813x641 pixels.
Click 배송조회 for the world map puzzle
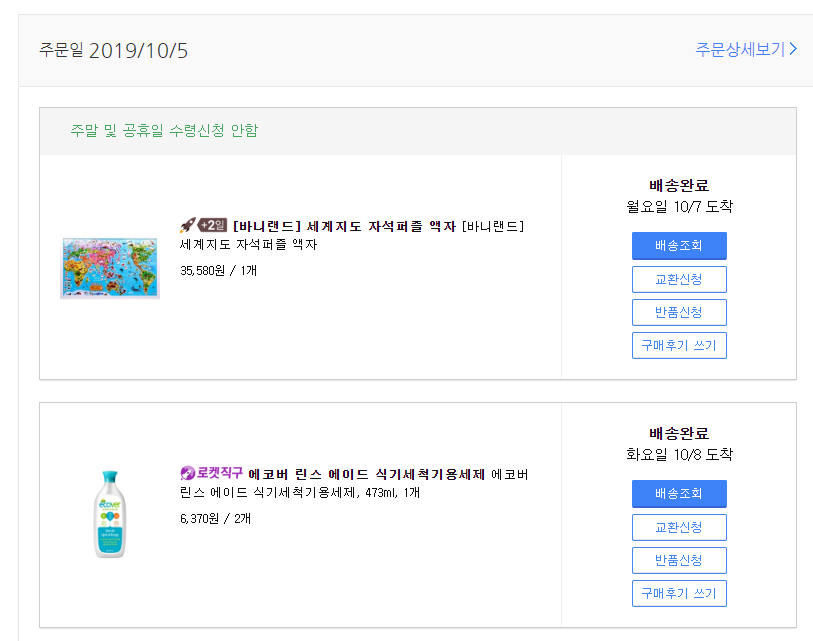[679, 246]
